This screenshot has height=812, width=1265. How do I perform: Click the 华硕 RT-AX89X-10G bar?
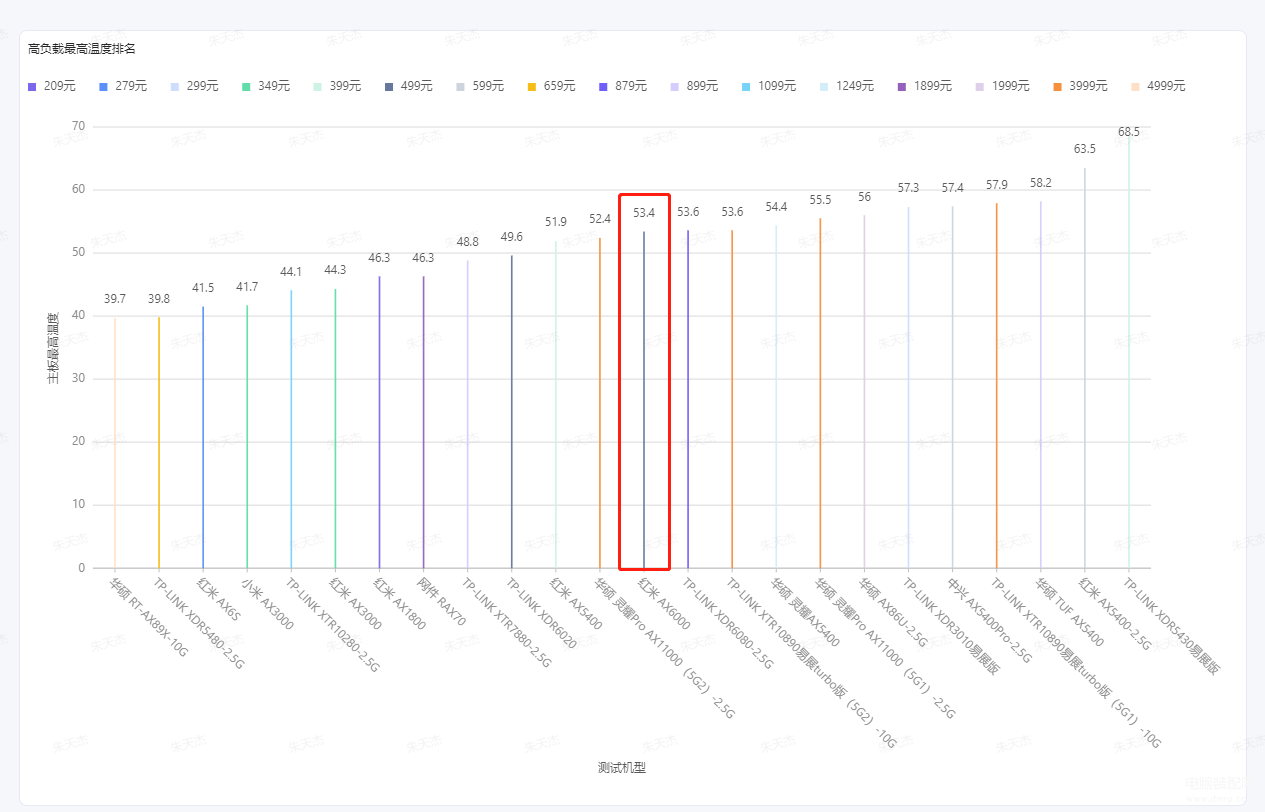[x=115, y=443]
